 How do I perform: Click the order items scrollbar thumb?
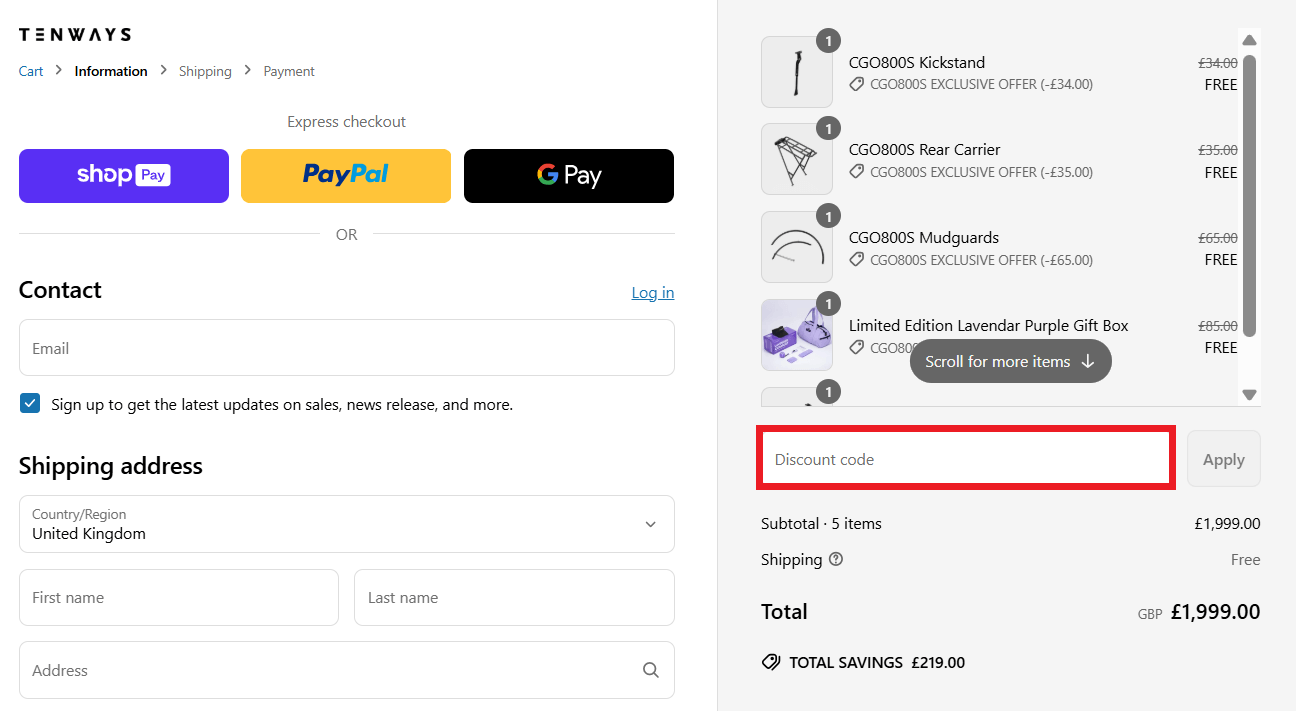tap(1249, 195)
